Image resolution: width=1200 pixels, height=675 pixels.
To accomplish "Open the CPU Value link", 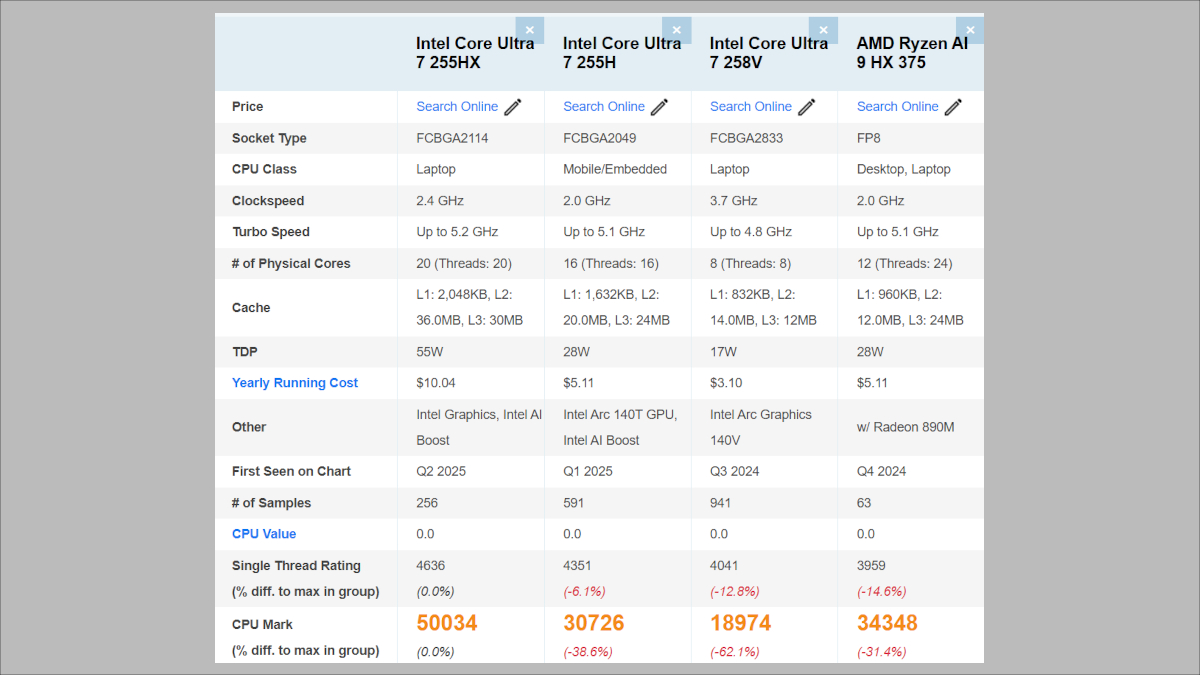I will (264, 534).
